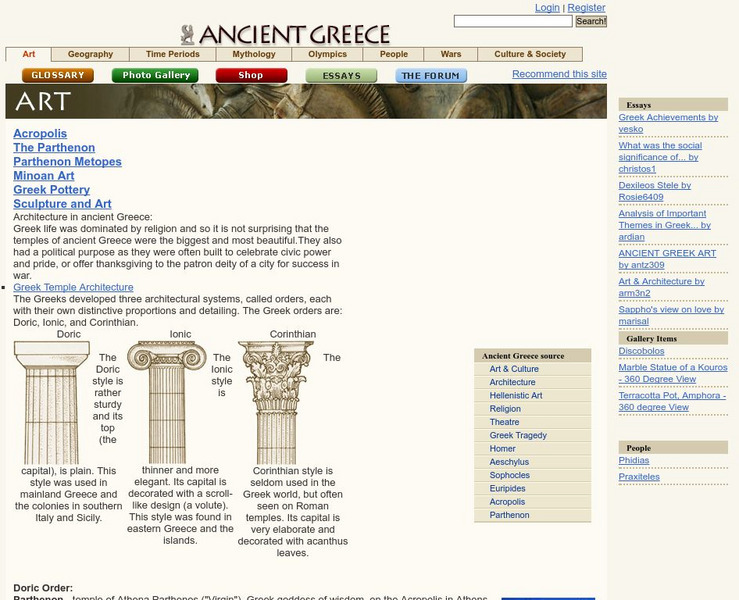This screenshot has width=739, height=600.
Task: Select the Time Periods tab
Action: pyautogui.click(x=173, y=55)
